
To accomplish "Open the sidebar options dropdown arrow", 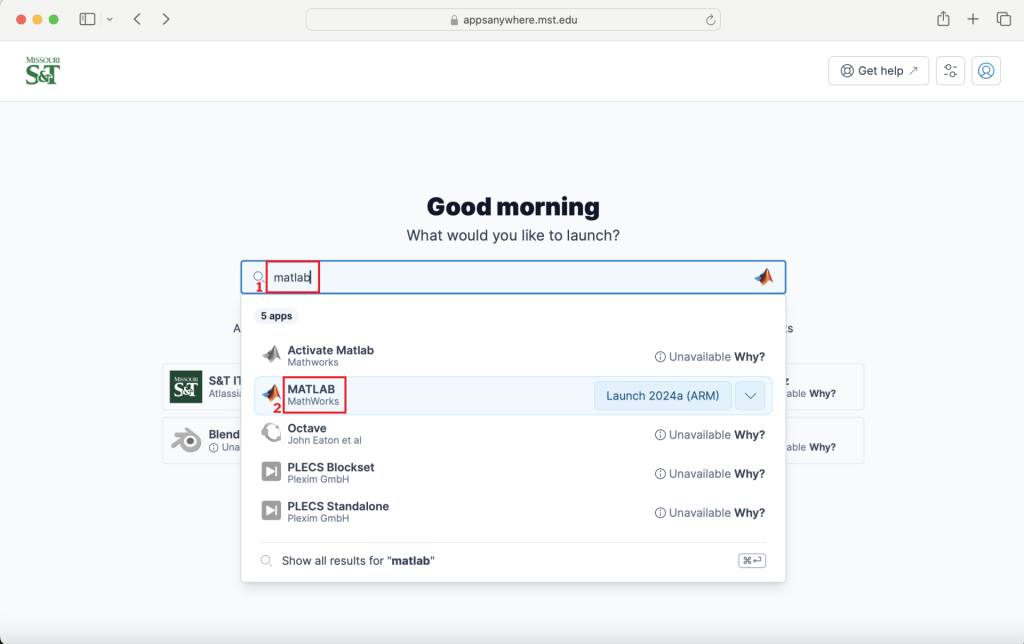I will pos(110,20).
